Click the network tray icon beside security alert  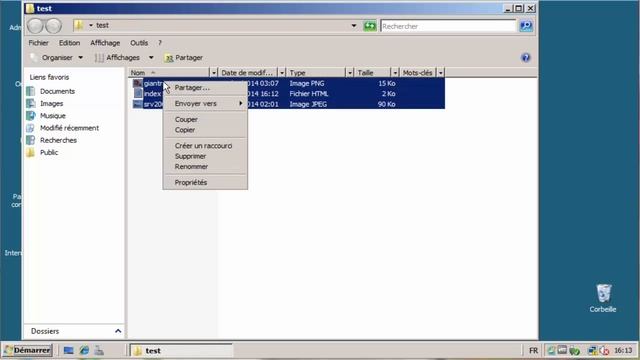[x=593, y=350]
